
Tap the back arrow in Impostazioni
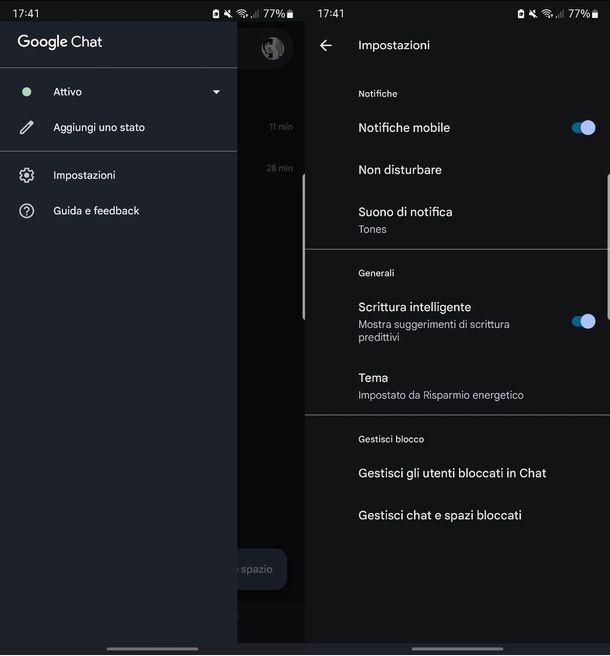tap(326, 45)
